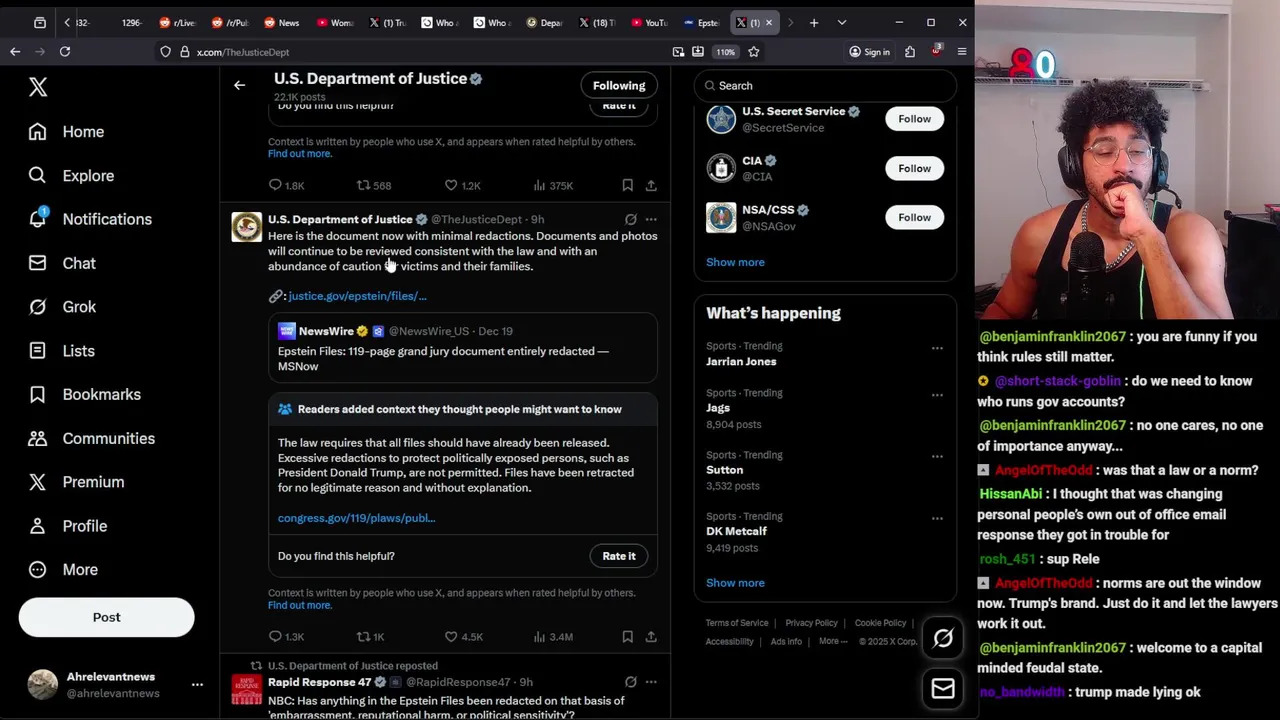Open Communities in the sidebar
Viewport: 1280px width, 720px height.
coord(91,438)
